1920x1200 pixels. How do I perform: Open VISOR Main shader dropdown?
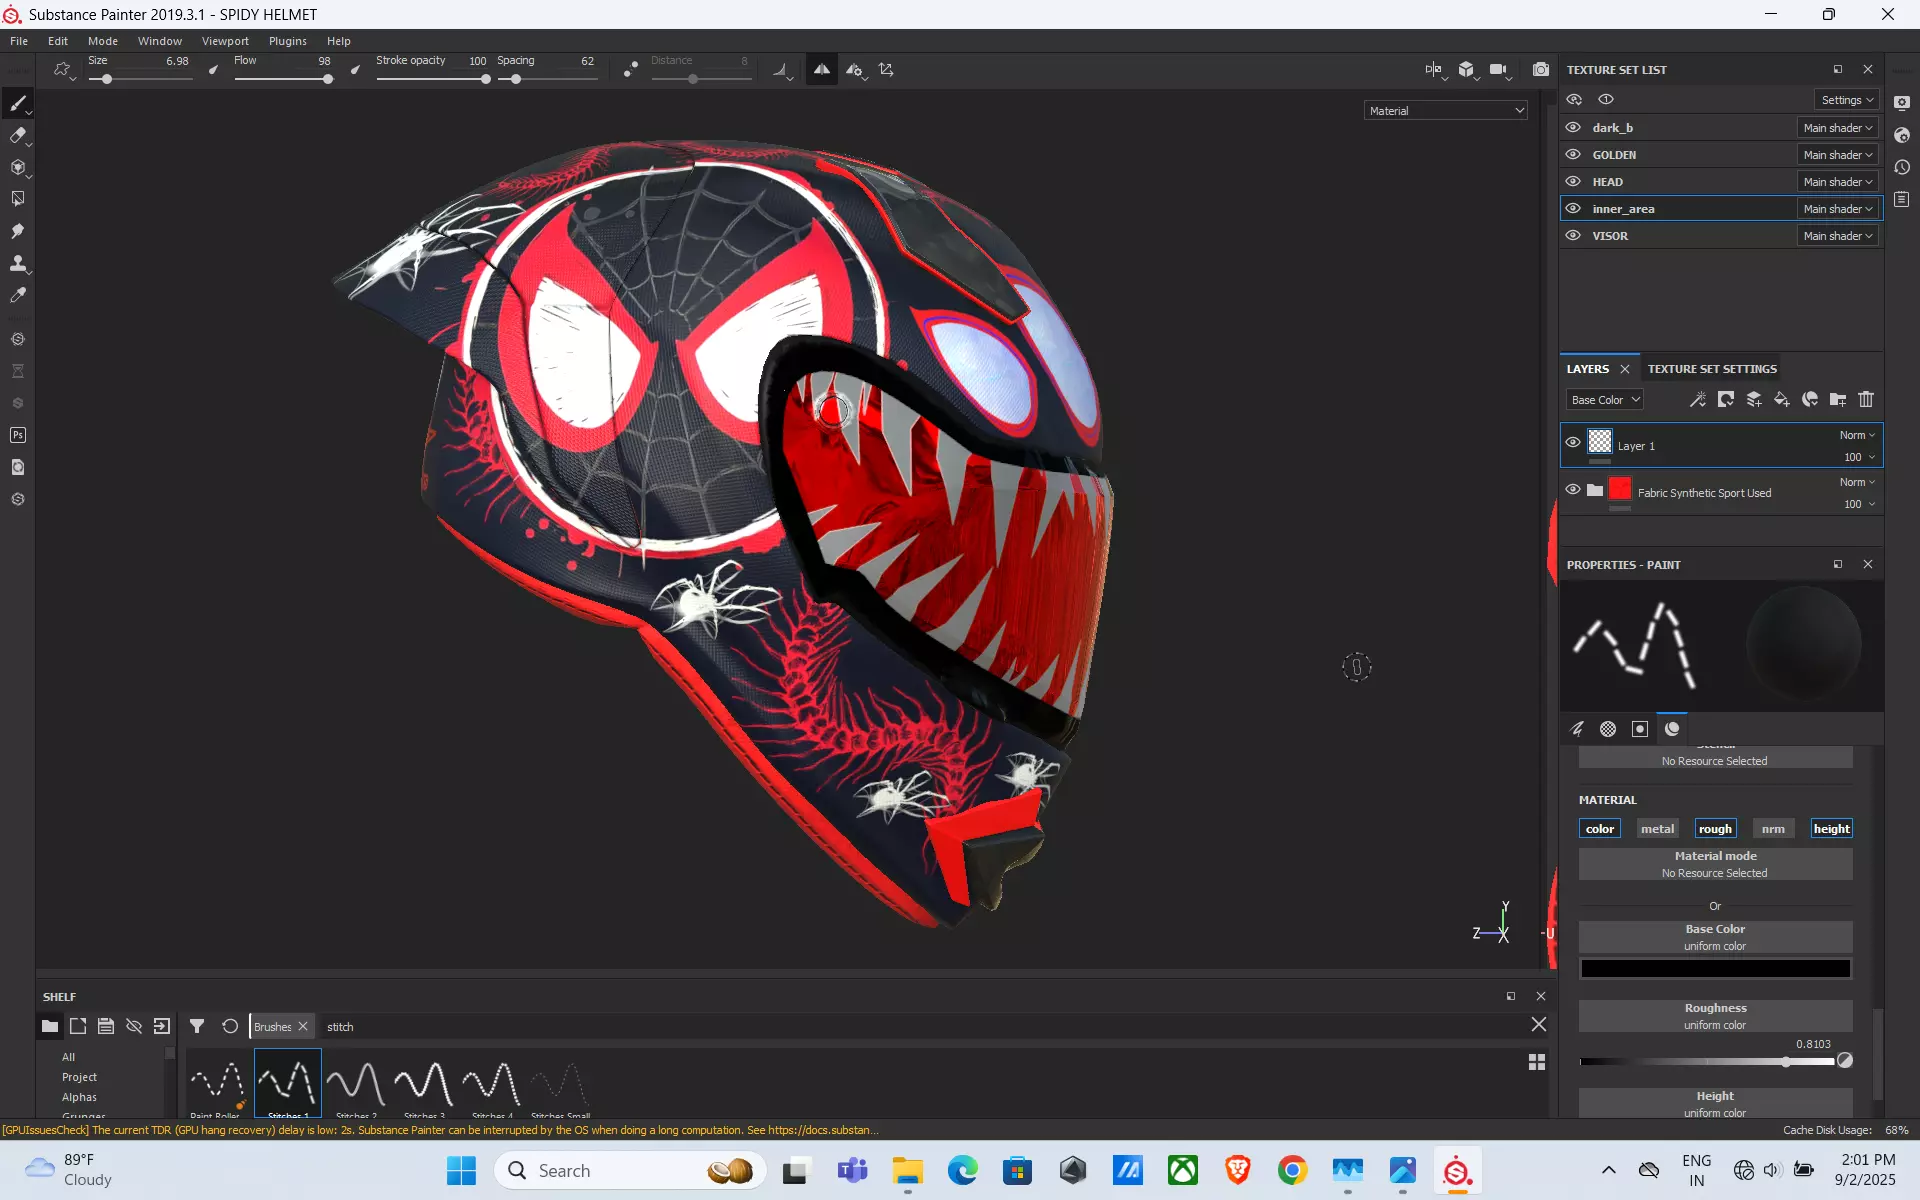[x=1838, y=236]
